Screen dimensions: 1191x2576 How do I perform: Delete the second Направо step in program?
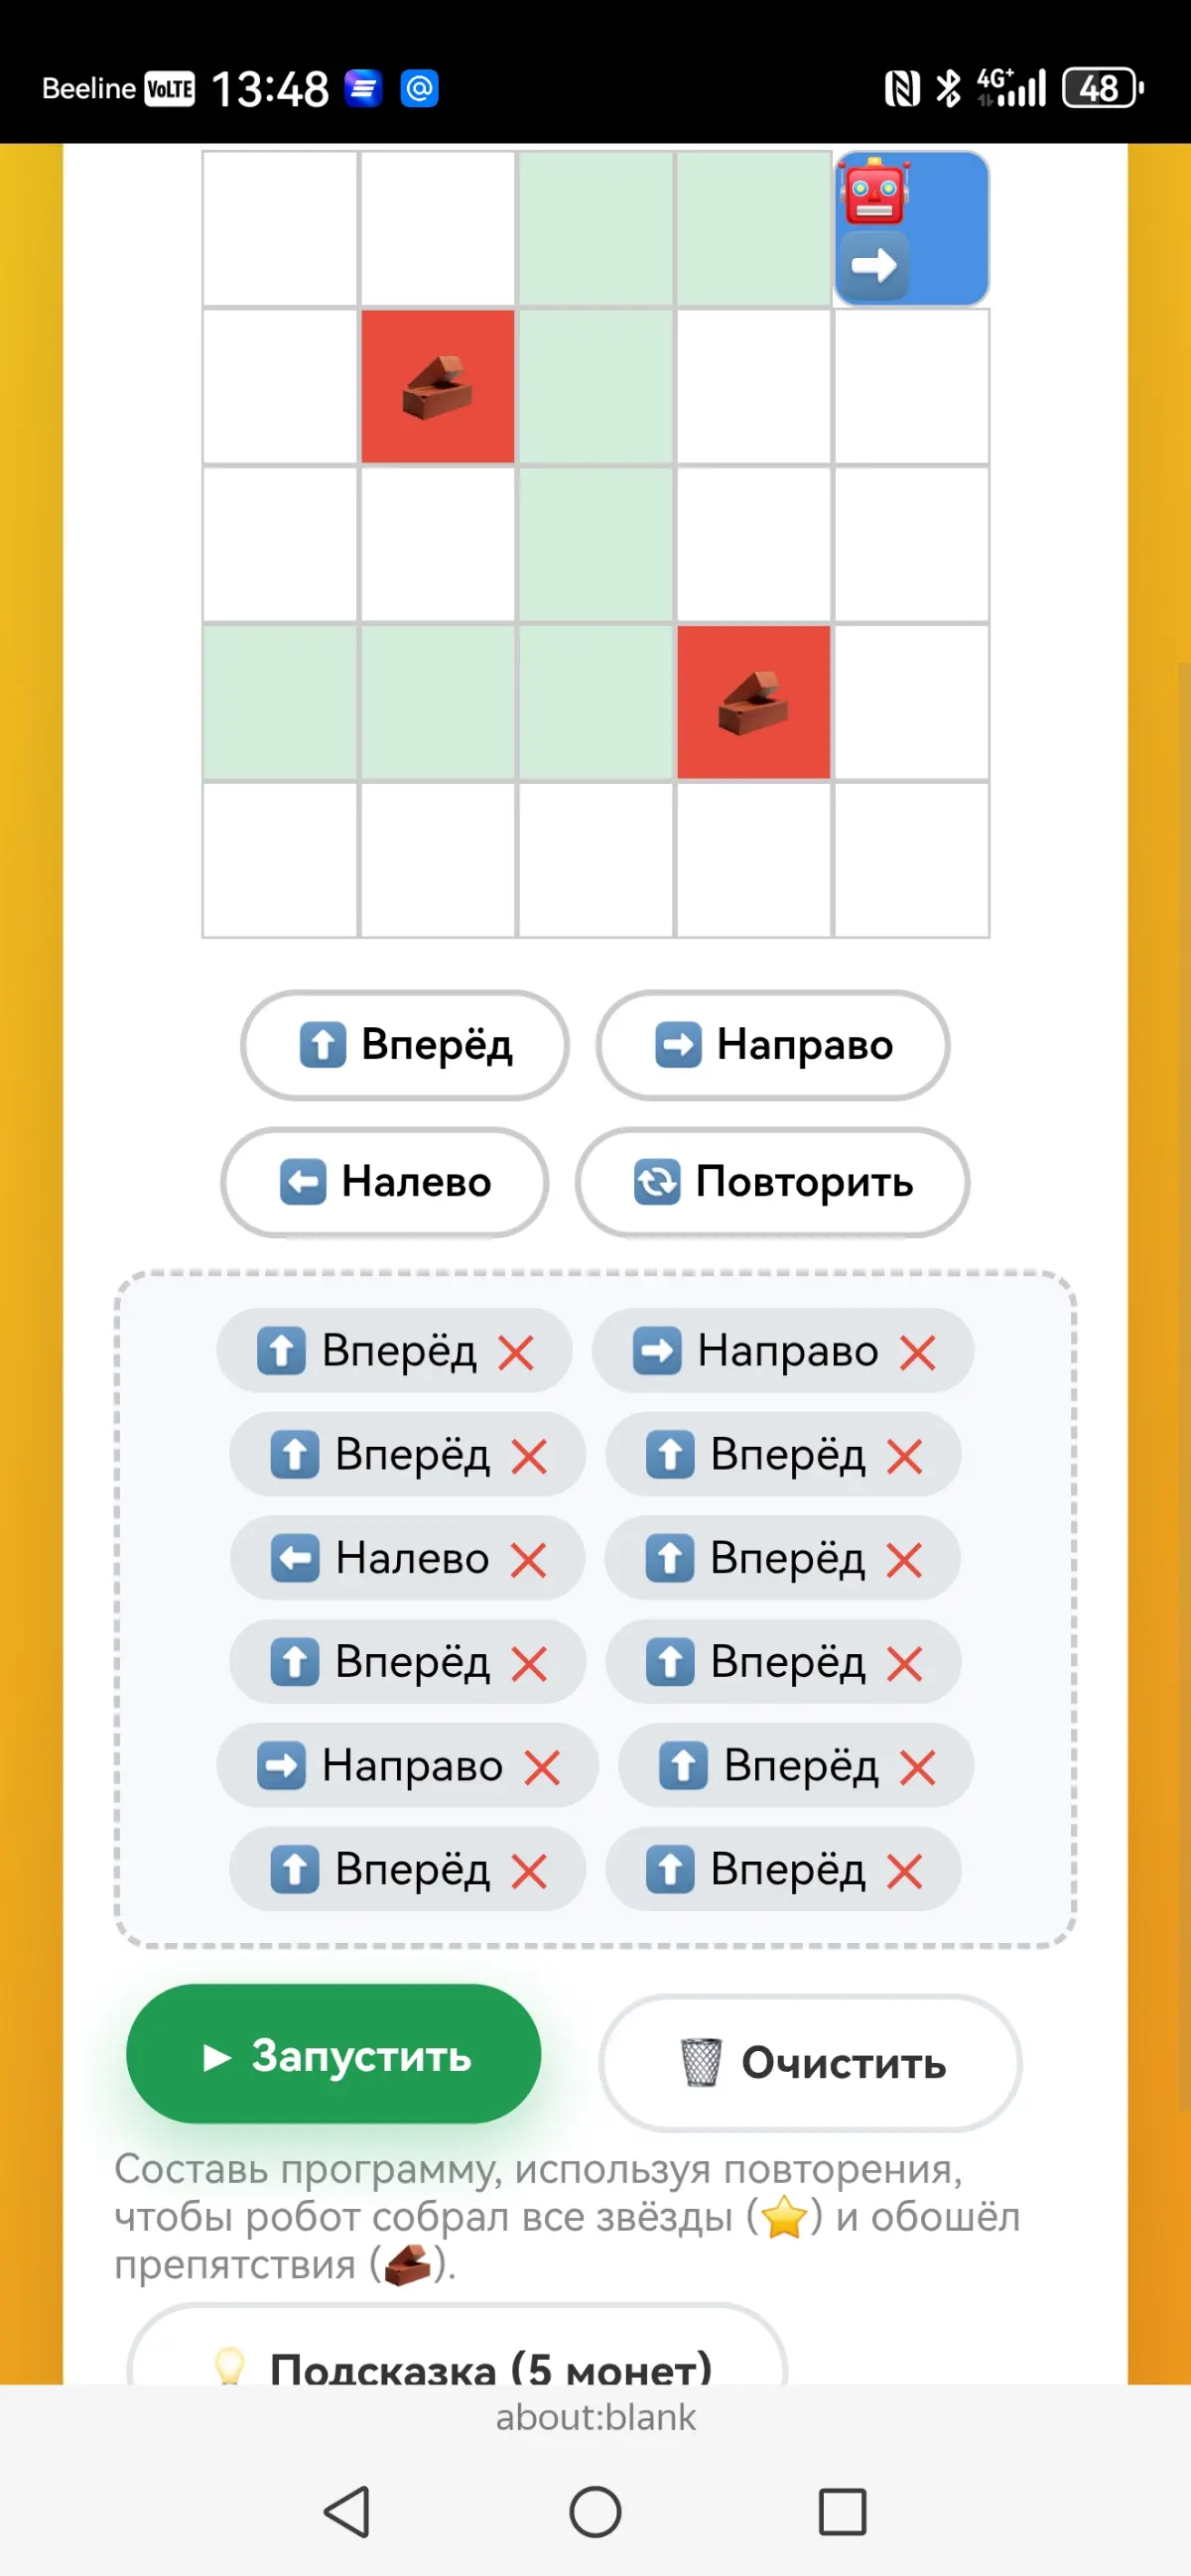[542, 1768]
